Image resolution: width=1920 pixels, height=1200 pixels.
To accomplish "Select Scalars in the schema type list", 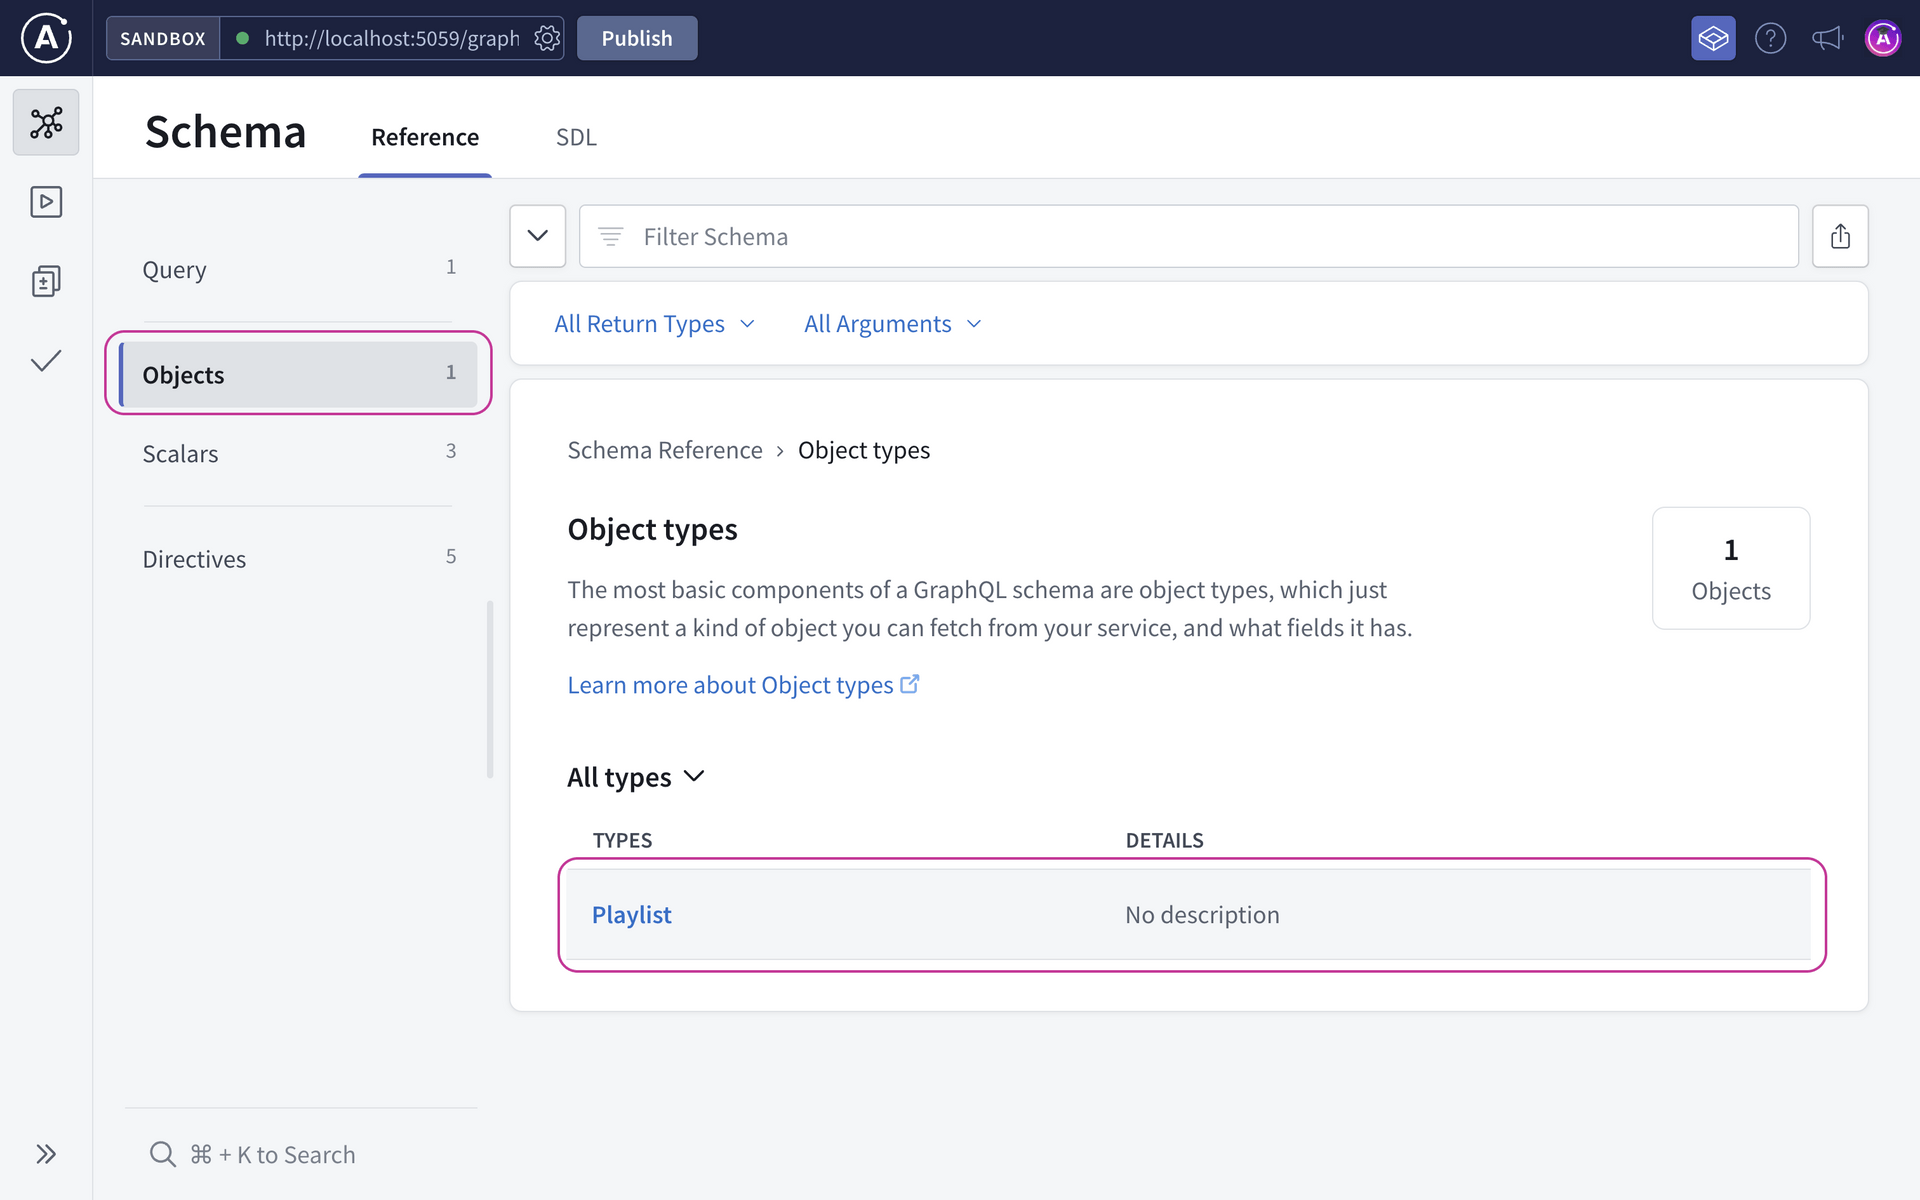I will pyautogui.click(x=180, y=453).
